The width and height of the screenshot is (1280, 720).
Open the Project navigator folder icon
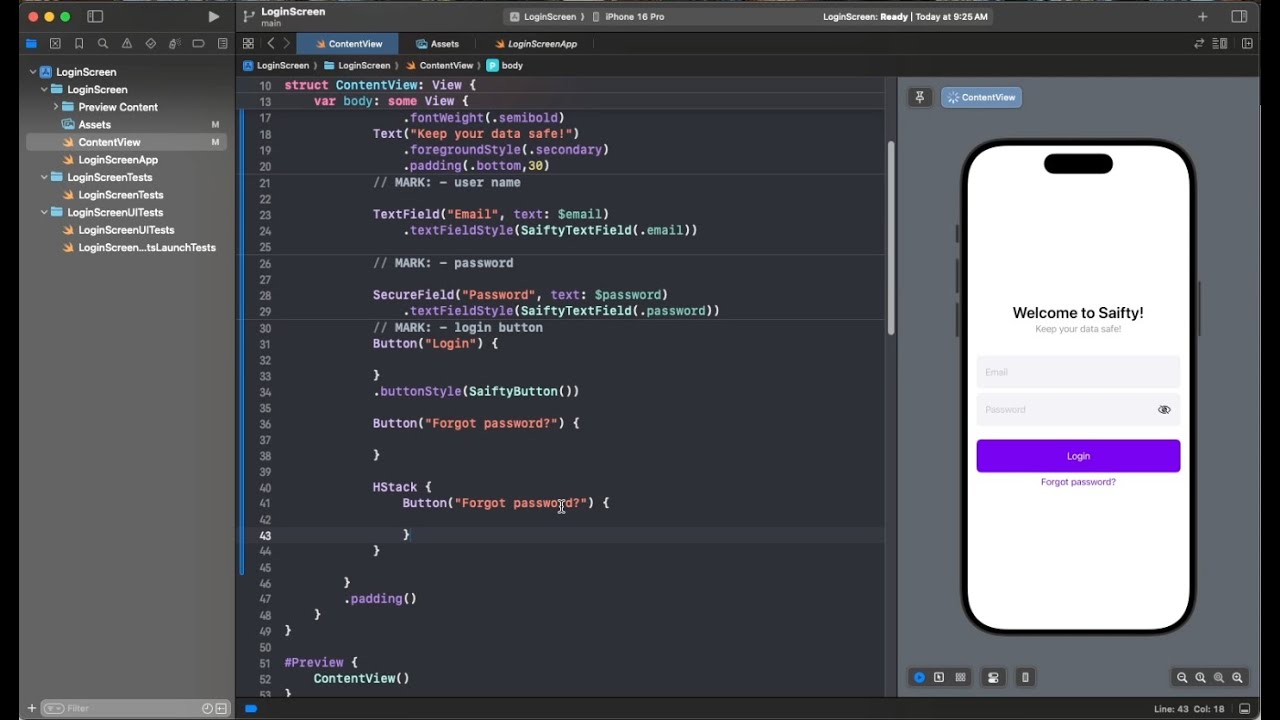(x=31, y=44)
